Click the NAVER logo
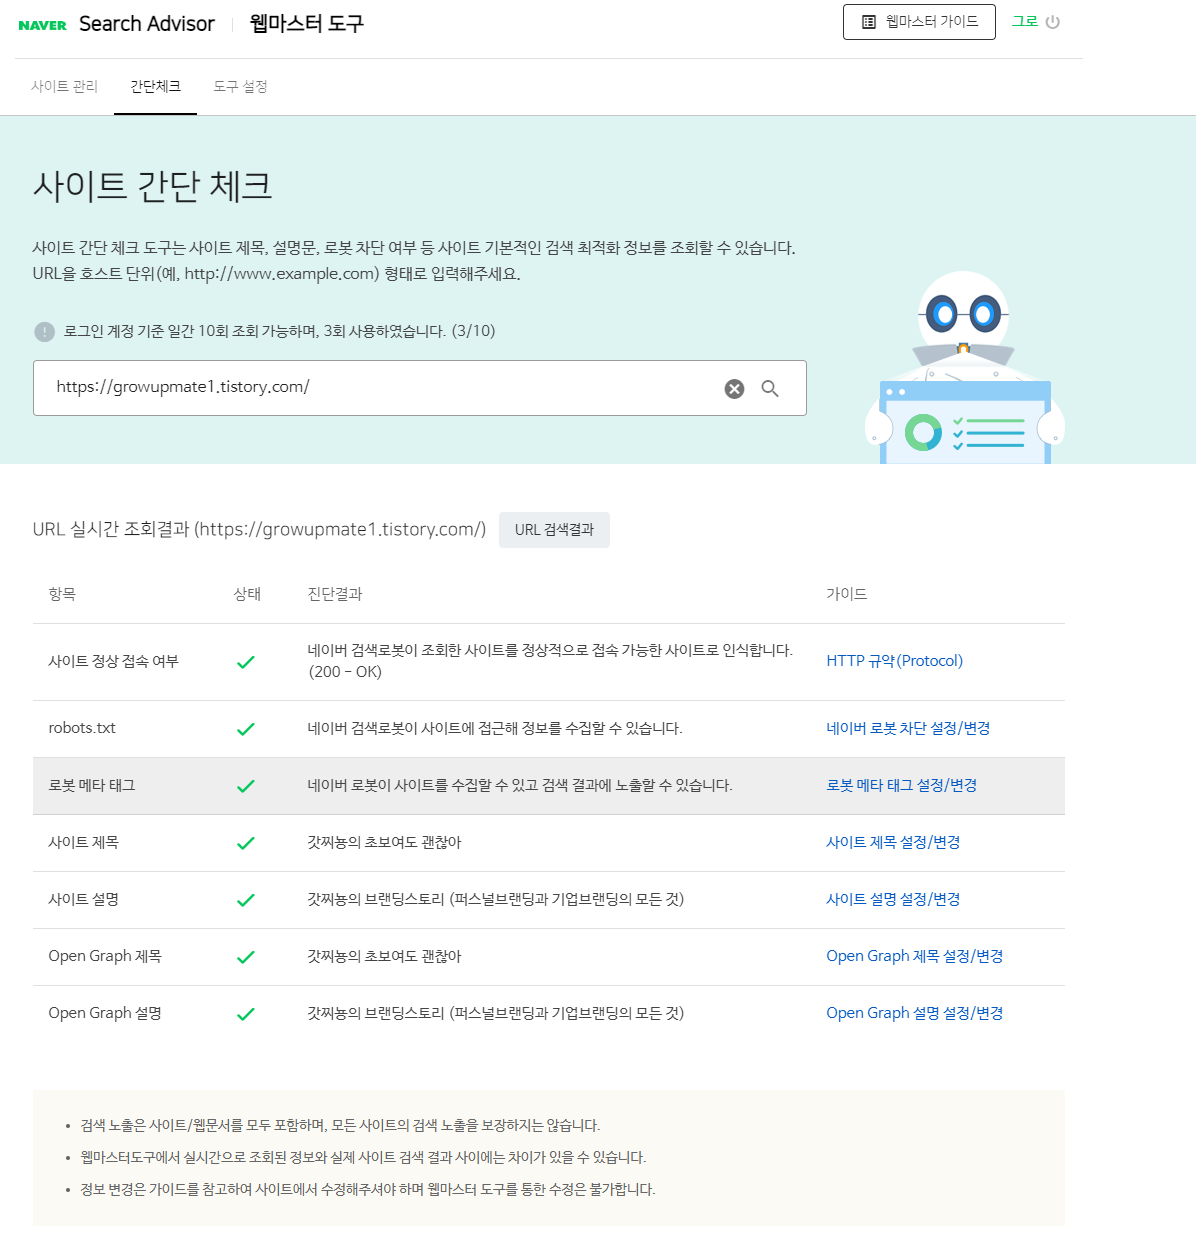1196x1258 pixels. pos(42,25)
